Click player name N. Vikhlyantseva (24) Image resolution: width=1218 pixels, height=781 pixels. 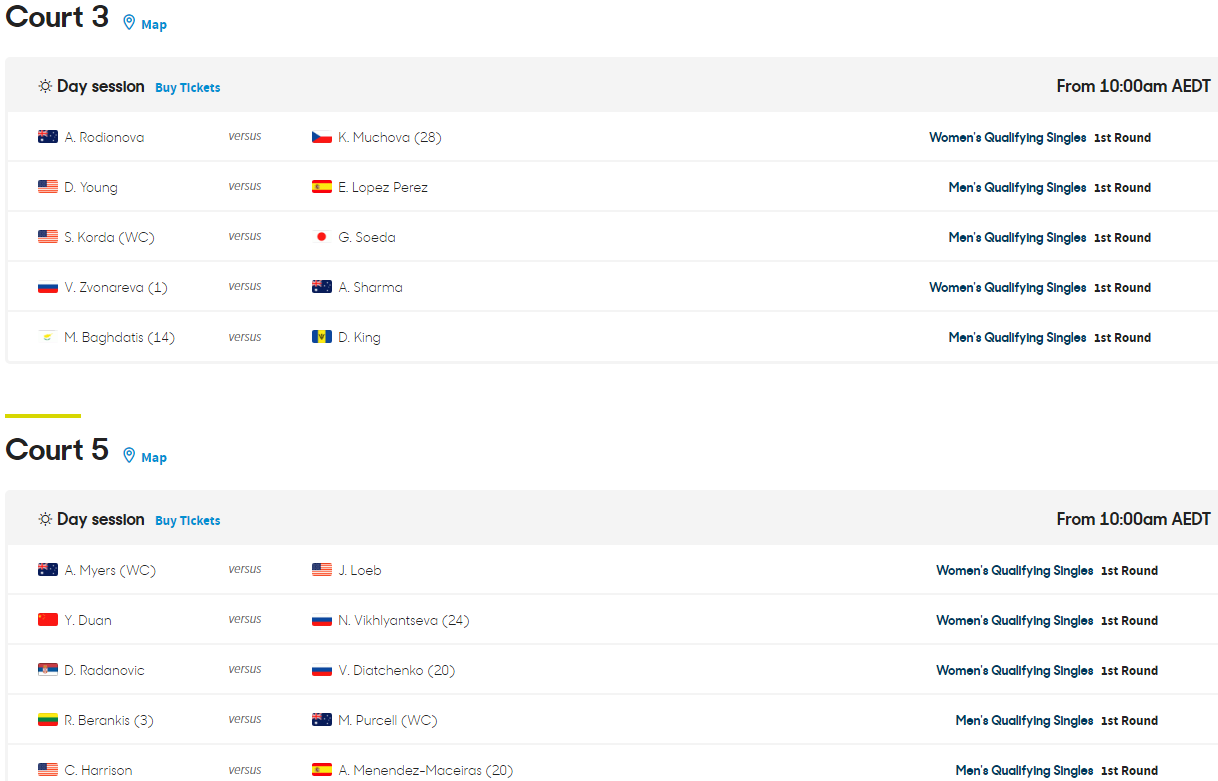[x=403, y=620]
